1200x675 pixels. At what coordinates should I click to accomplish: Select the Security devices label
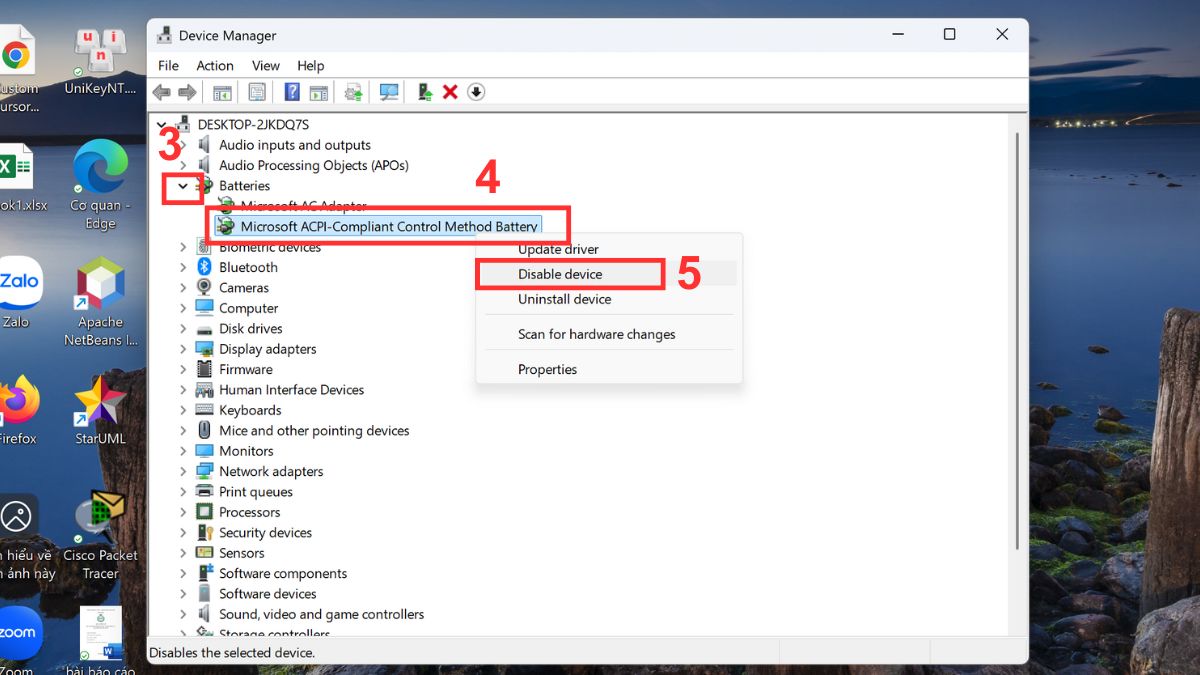click(266, 533)
